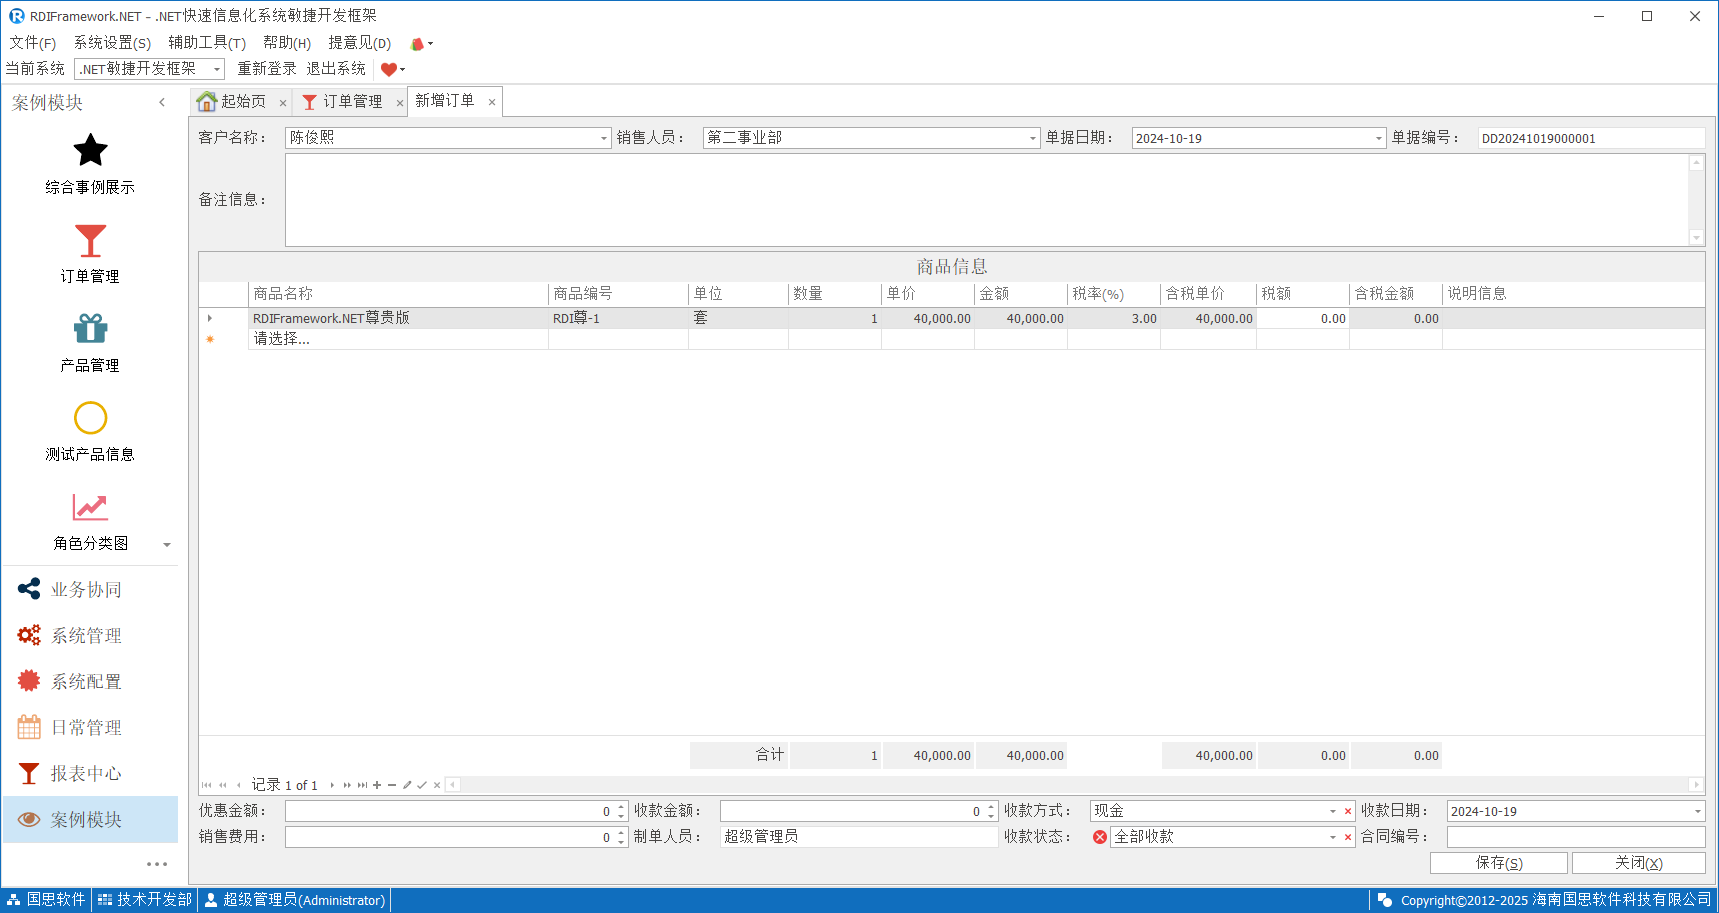This screenshot has height=913, width=1719.
Task: Click the red heart toolbar icon
Action: coord(389,69)
